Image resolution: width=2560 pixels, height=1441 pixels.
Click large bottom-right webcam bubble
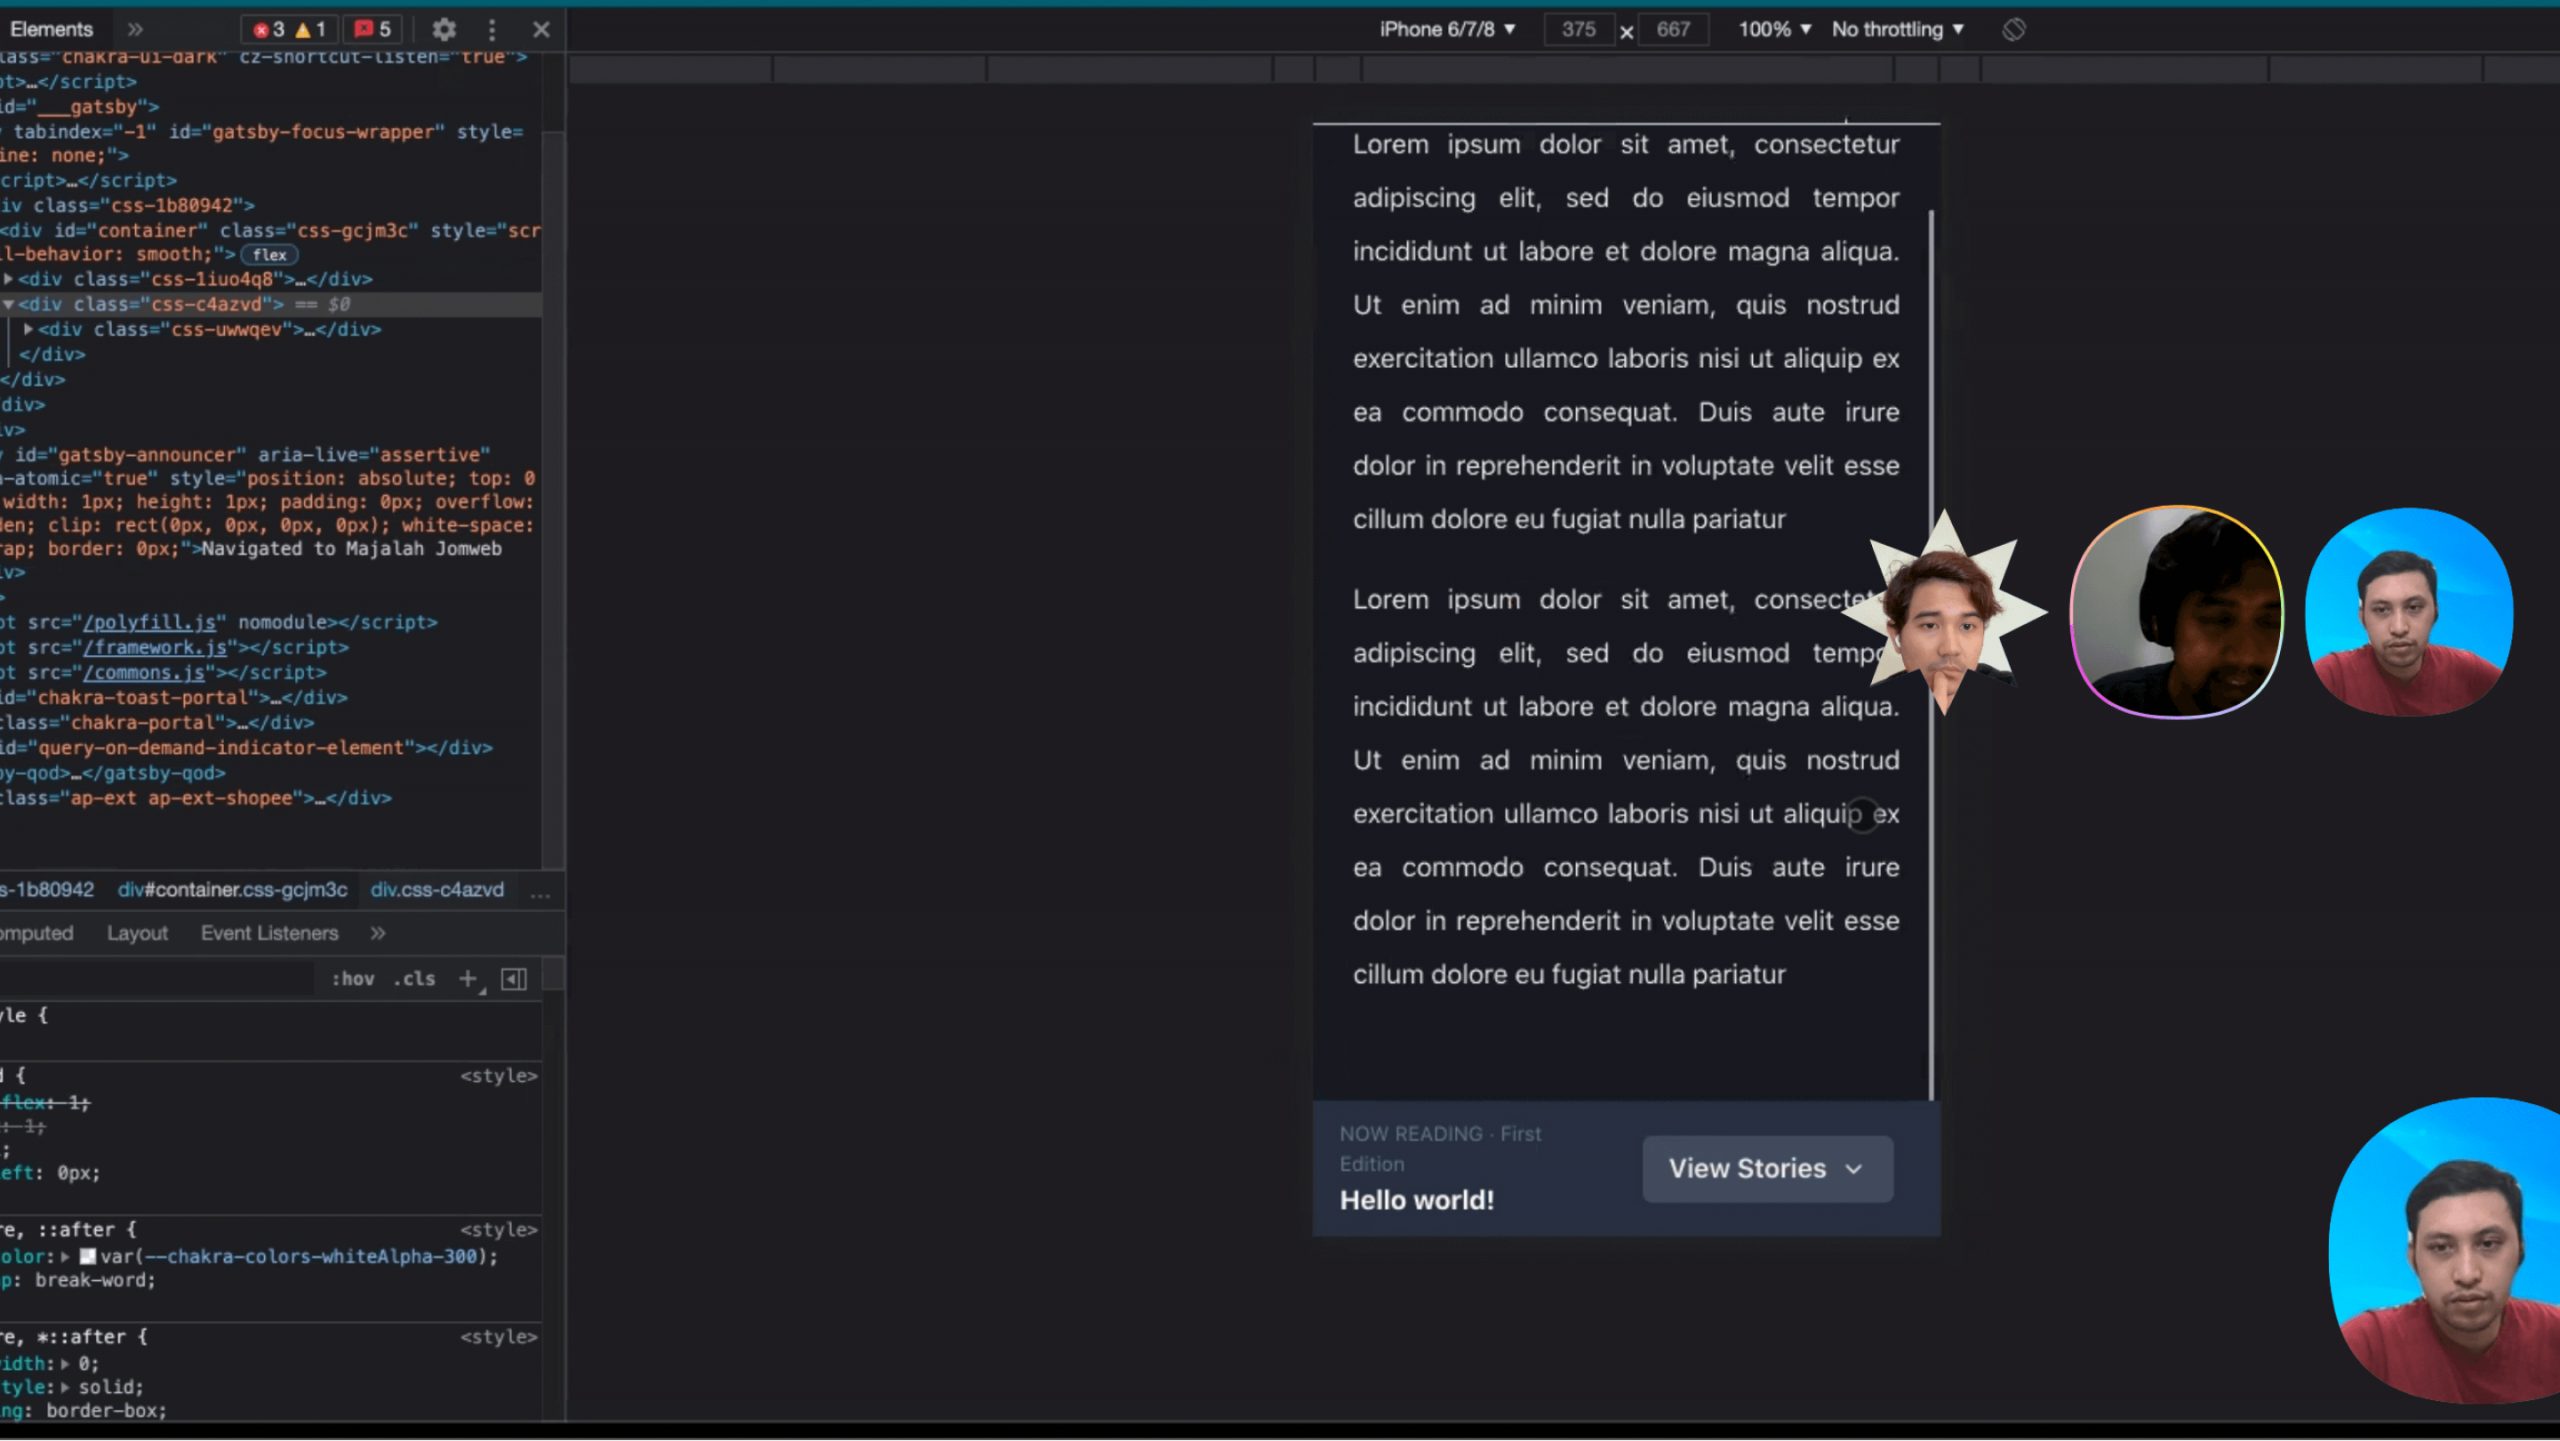(2445, 1250)
